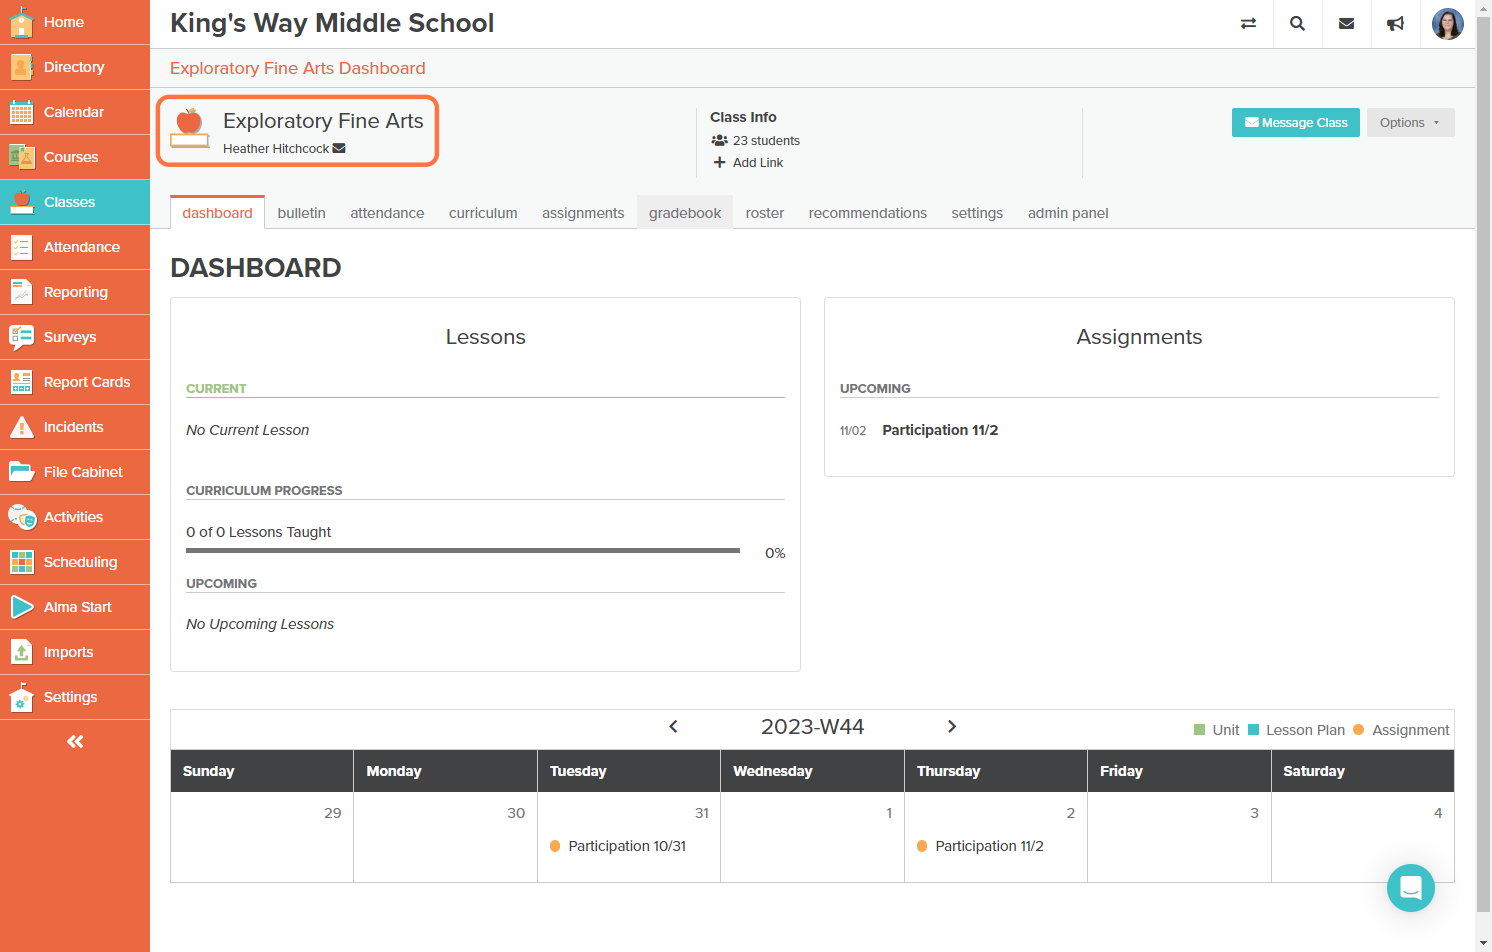Switch to the recommendations tab
The height and width of the screenshot is (952, 1492).
pyautogui.click(x=868, y=213)
